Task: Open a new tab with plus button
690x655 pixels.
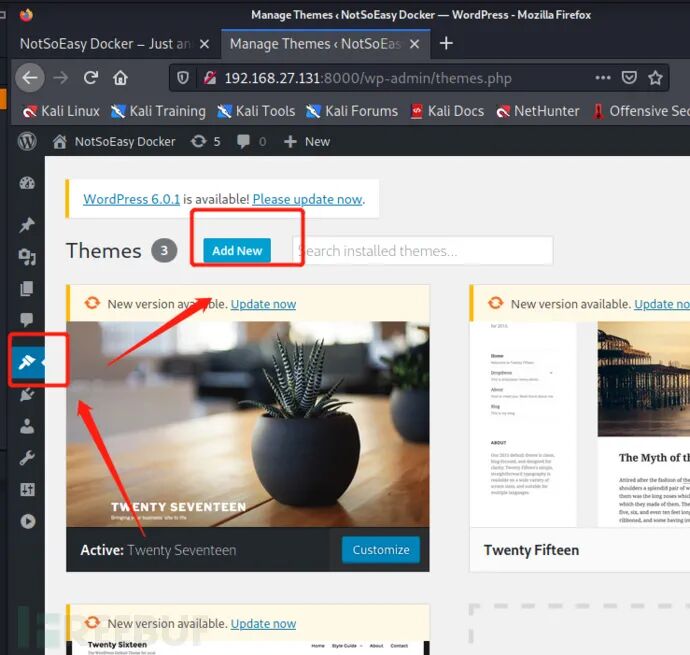Action: coord(446,43)
